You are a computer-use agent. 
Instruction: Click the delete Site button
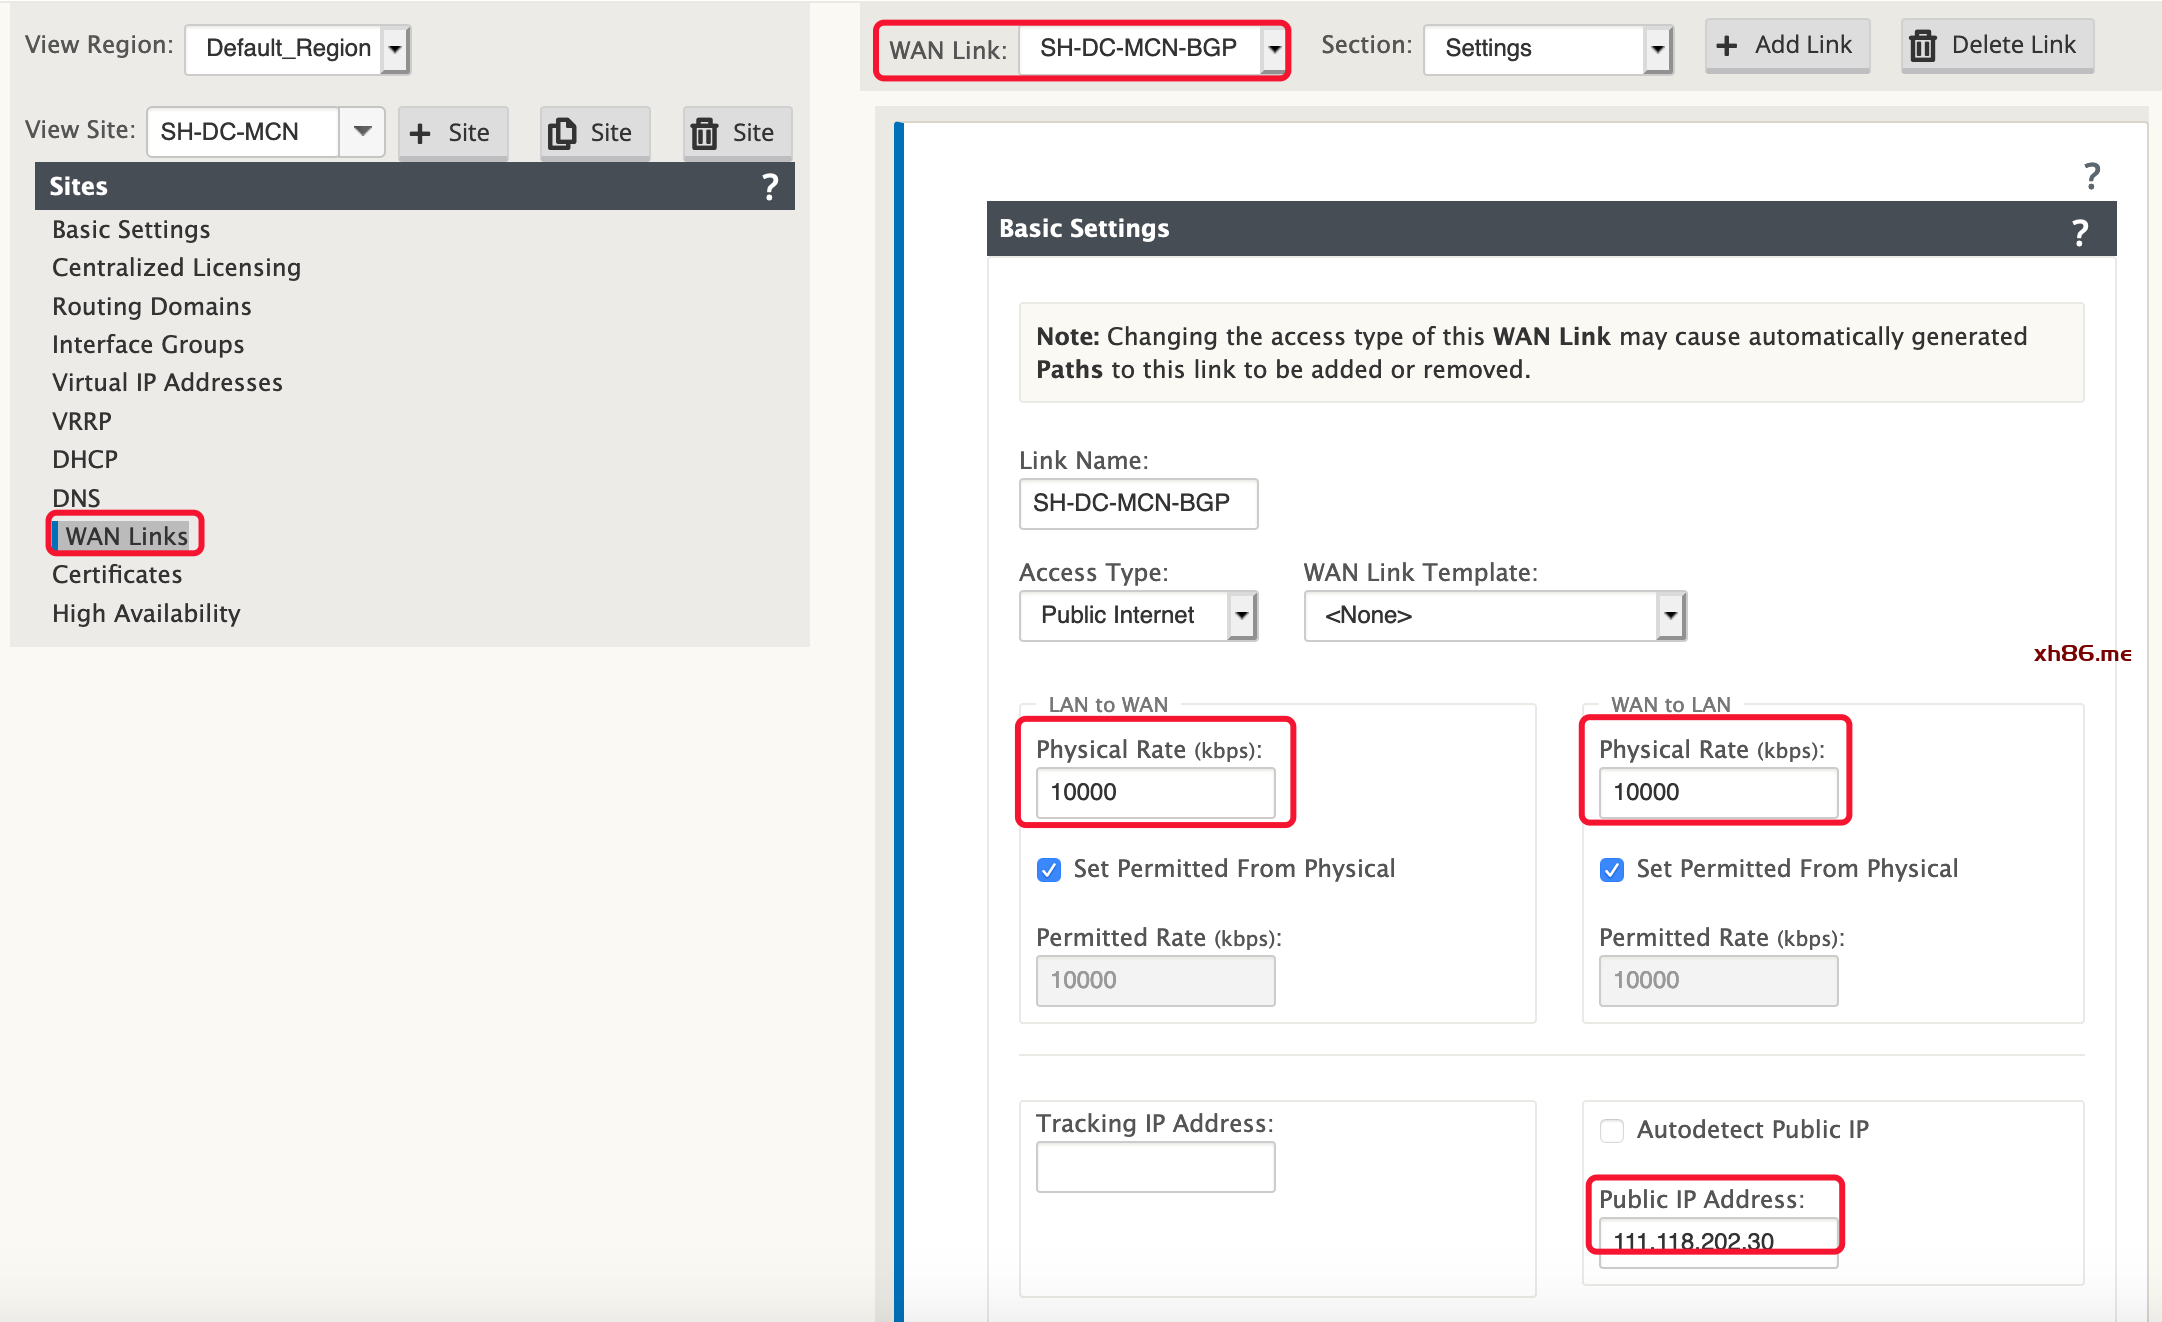tap(737, 133)
